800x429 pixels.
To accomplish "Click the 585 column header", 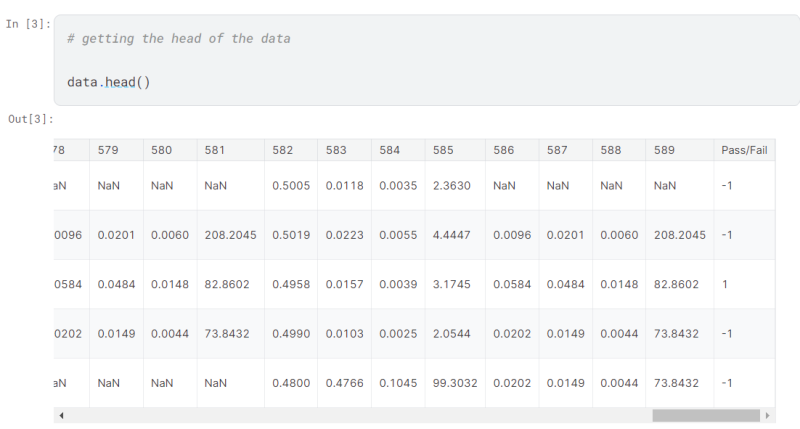I will (443, 150).
